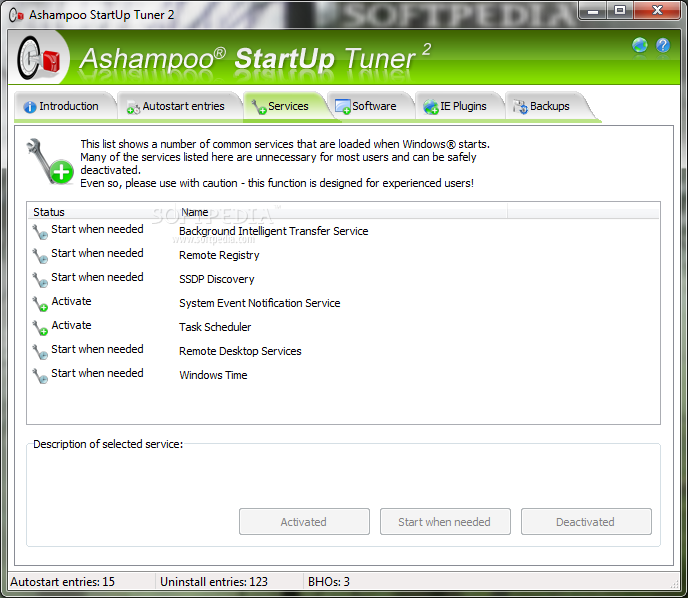Select the Remote Registry service
The image size is (688, 598).
pyautogui.click(x=219, y=255)
